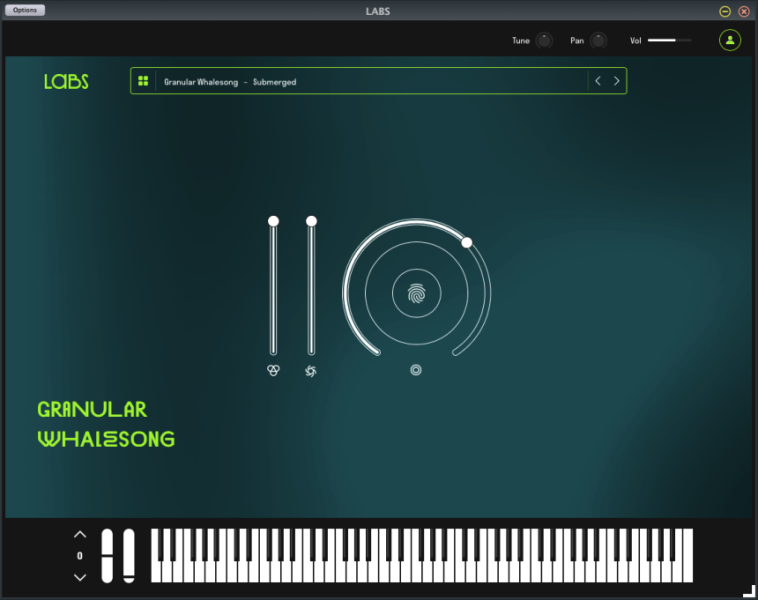Go to the next preset arrow
758x600 pixels.
pos(617,81)
